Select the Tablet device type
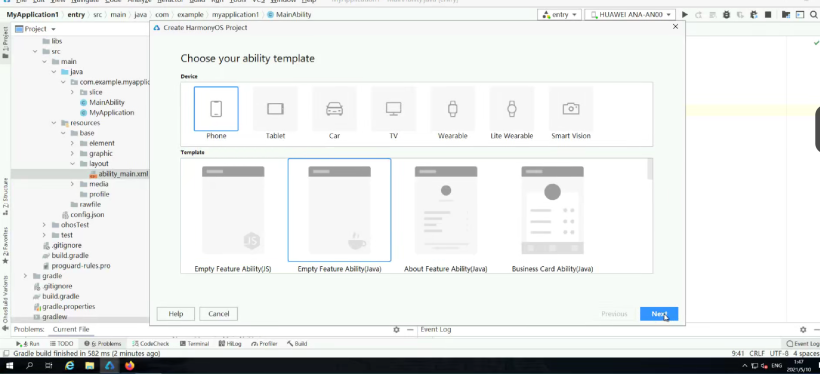Screen dimensions: 820x374 pyautogui.click(x=275, y=109)
